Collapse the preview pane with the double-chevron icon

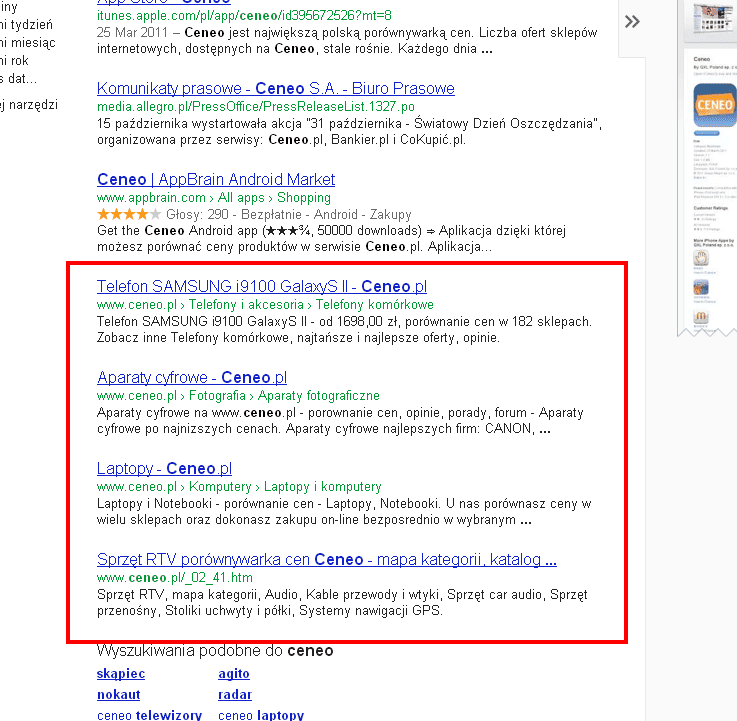632,22
